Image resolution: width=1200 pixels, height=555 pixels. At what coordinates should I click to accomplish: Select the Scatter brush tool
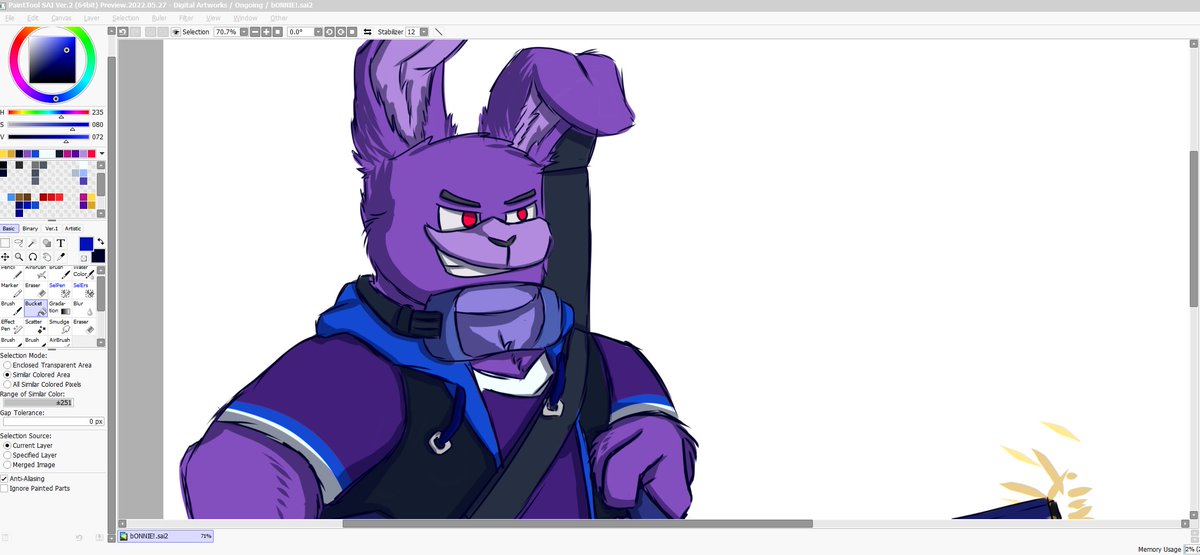pos(36,326)
